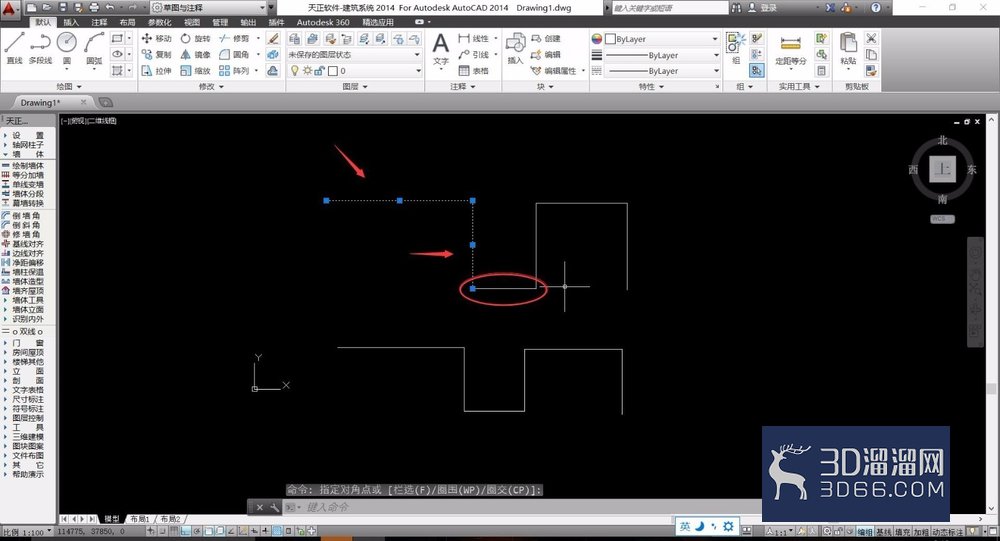1000x541 pixels.
Task: Select the 多段线 polyline tool
Action: point(40,48)
